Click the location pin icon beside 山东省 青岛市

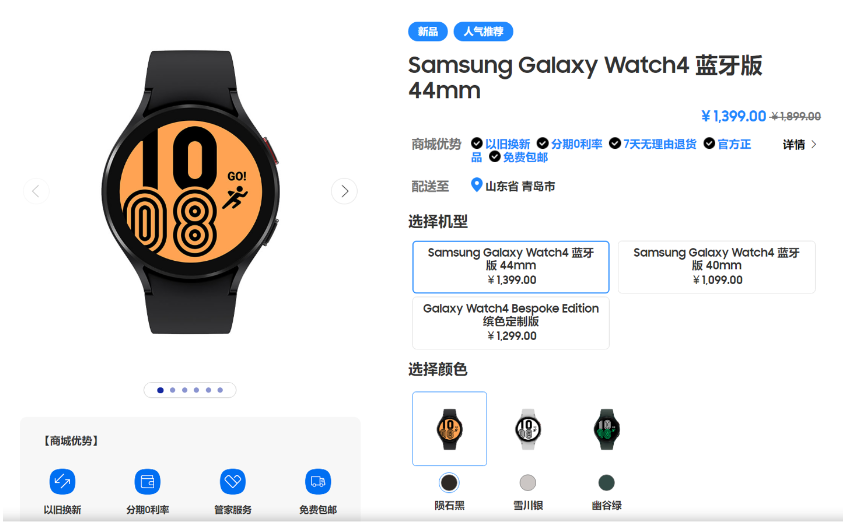click(476, 185)
